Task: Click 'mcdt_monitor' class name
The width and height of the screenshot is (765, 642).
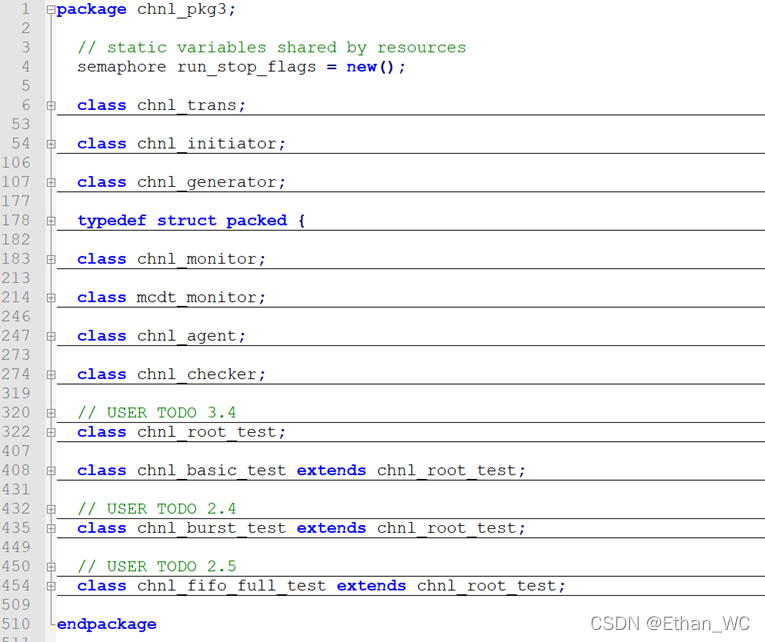Action: pyautogui.click(x=197, y=298)
